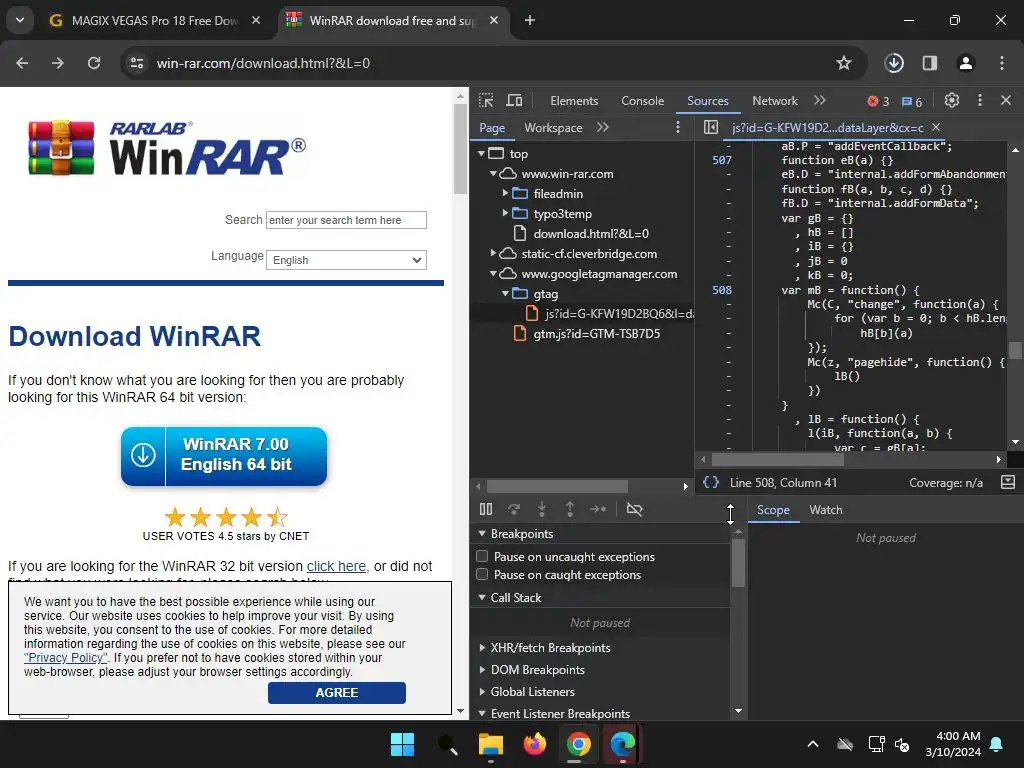Follow the 32 bit 'click here' link
1024x768 pixels.
pos(337,566)
